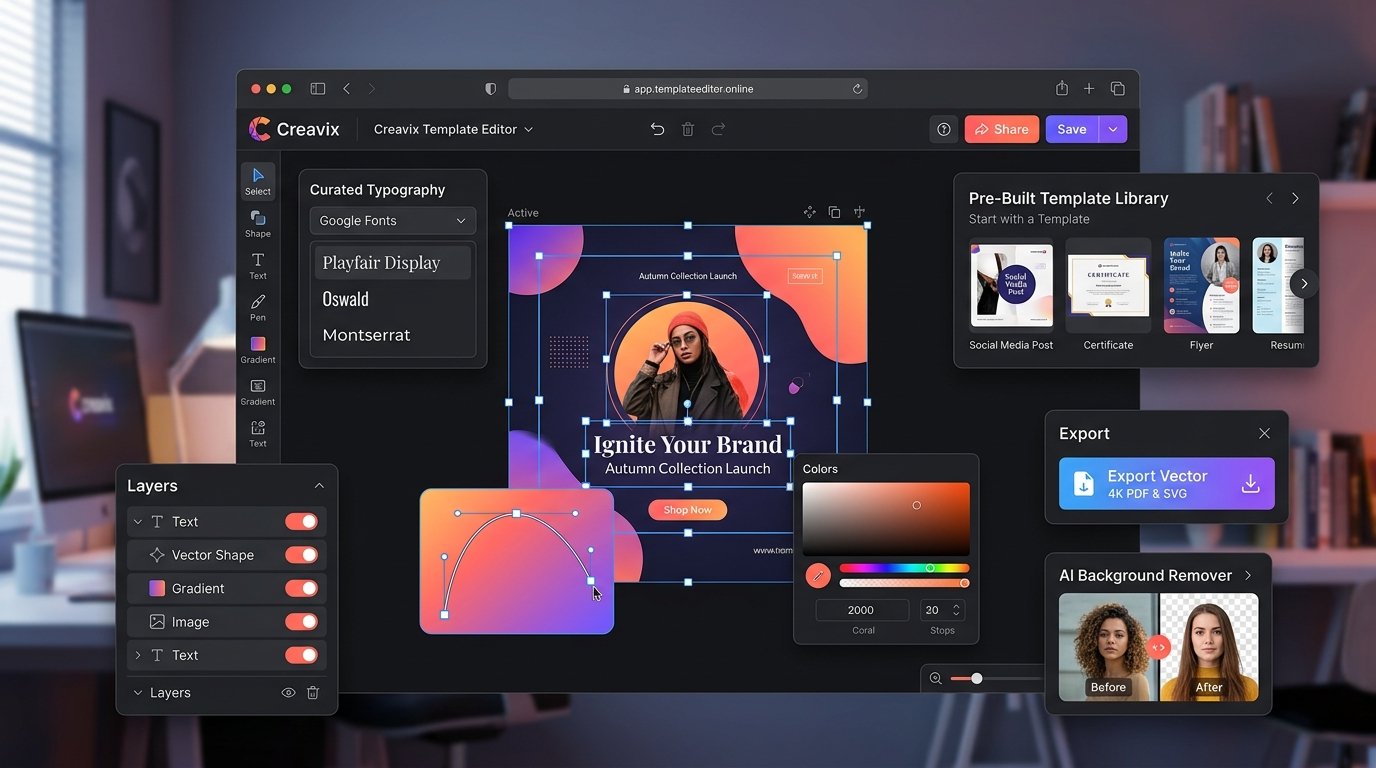The image size is (1376, 768).
Task: Open AI Background Remover via its chevron
Action: tap(1248, 575)
